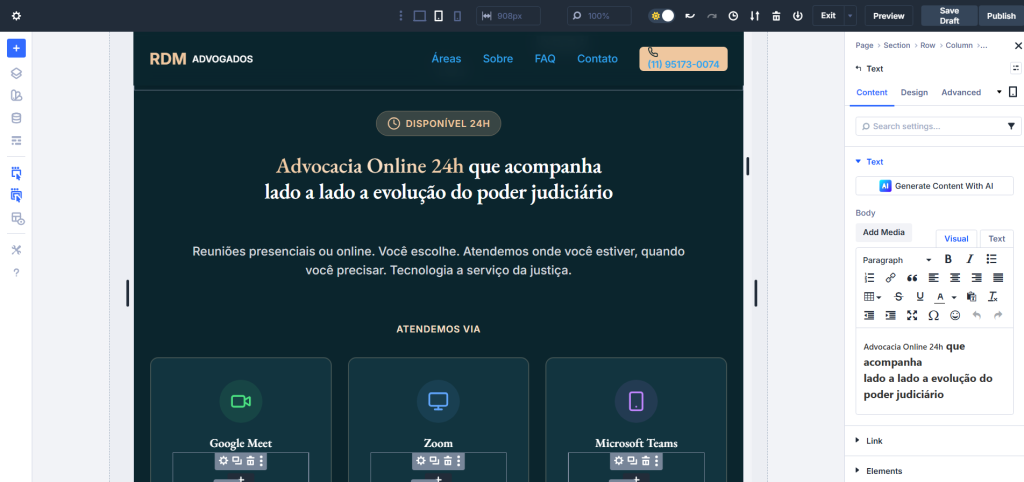This screenshot has width=1024, height=482.
Task: Click Generate Content With AI
Action: [935, 186]
